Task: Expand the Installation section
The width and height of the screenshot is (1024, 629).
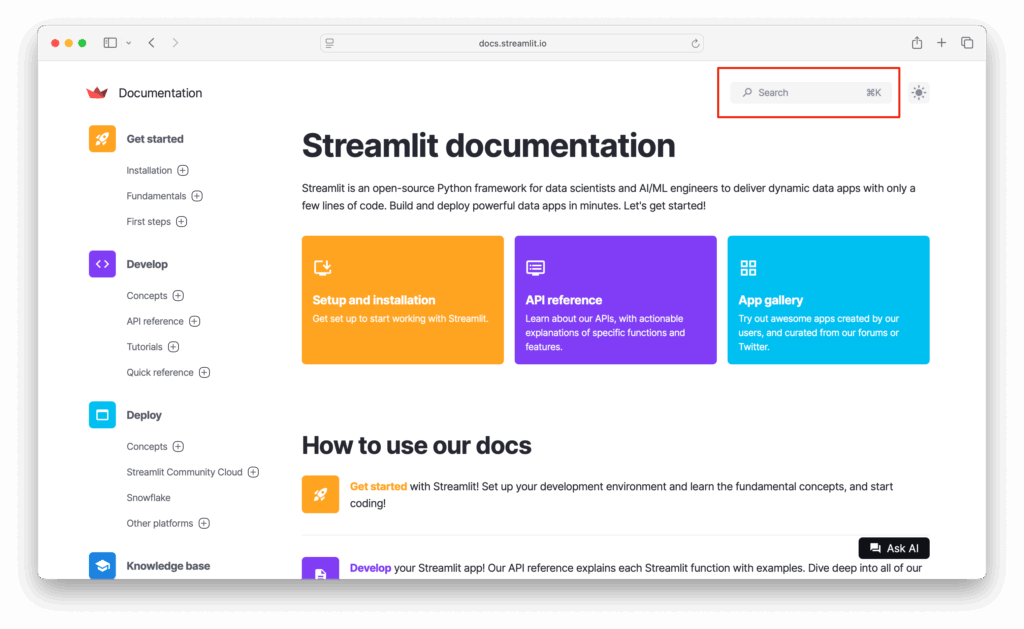Action: 182,171
